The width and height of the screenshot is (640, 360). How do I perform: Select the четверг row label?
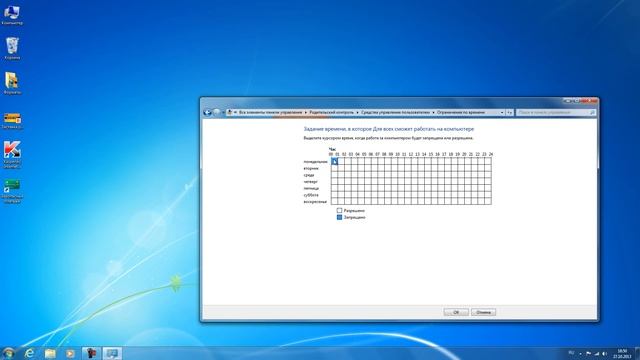(x=311, y=182)
